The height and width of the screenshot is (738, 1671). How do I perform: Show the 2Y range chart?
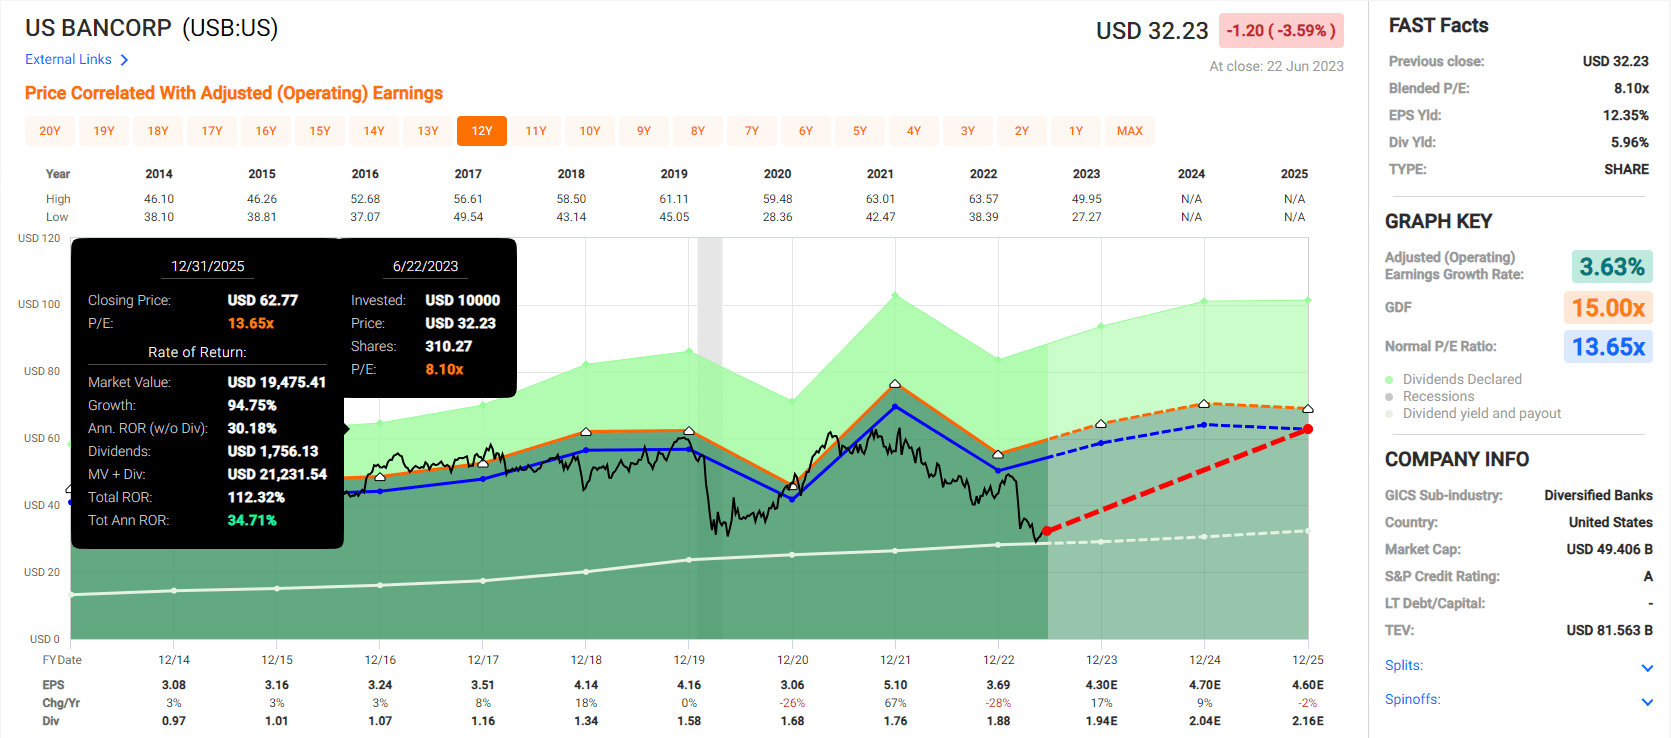tap(1022, 131)
